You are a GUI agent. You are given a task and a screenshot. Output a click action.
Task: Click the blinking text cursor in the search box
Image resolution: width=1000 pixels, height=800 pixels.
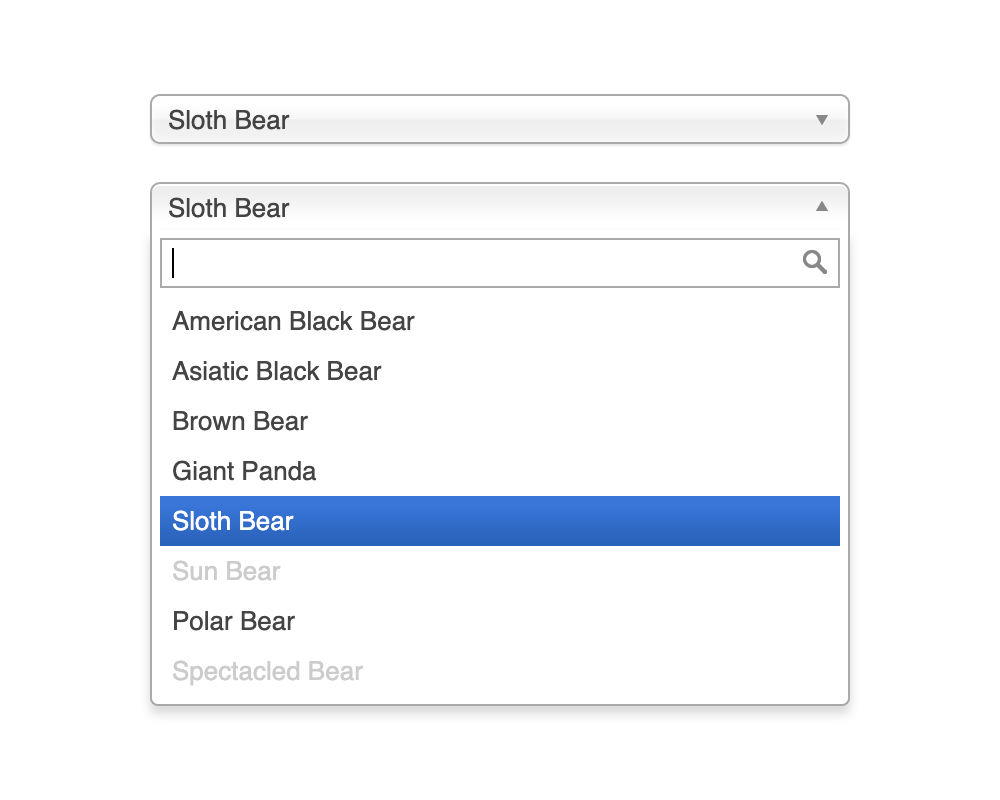[174, 263]
